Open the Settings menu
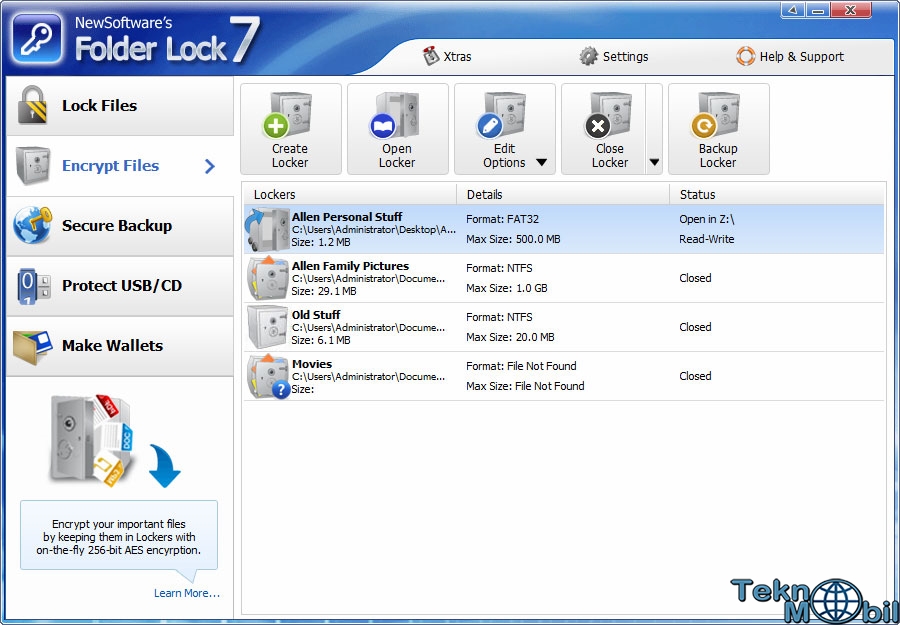Image resolution: width=900 pixels, height=625 pixels. 614,56
